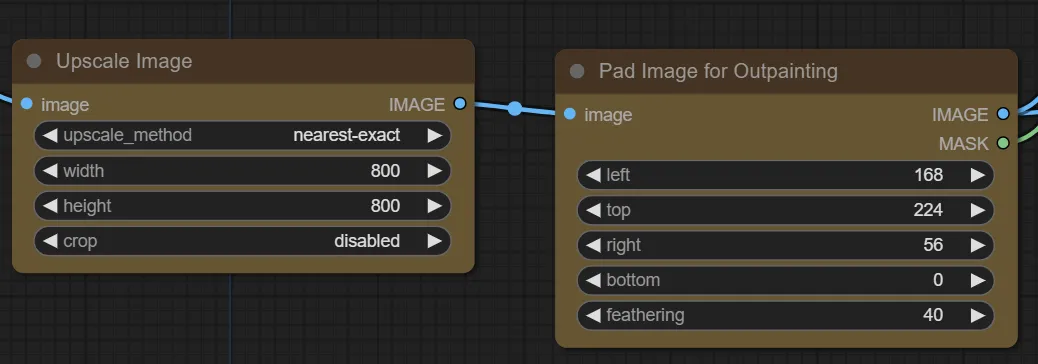This screenshot has width=1038, height=364.
Task: Click the feathering 40 value field
Action: 786,315
